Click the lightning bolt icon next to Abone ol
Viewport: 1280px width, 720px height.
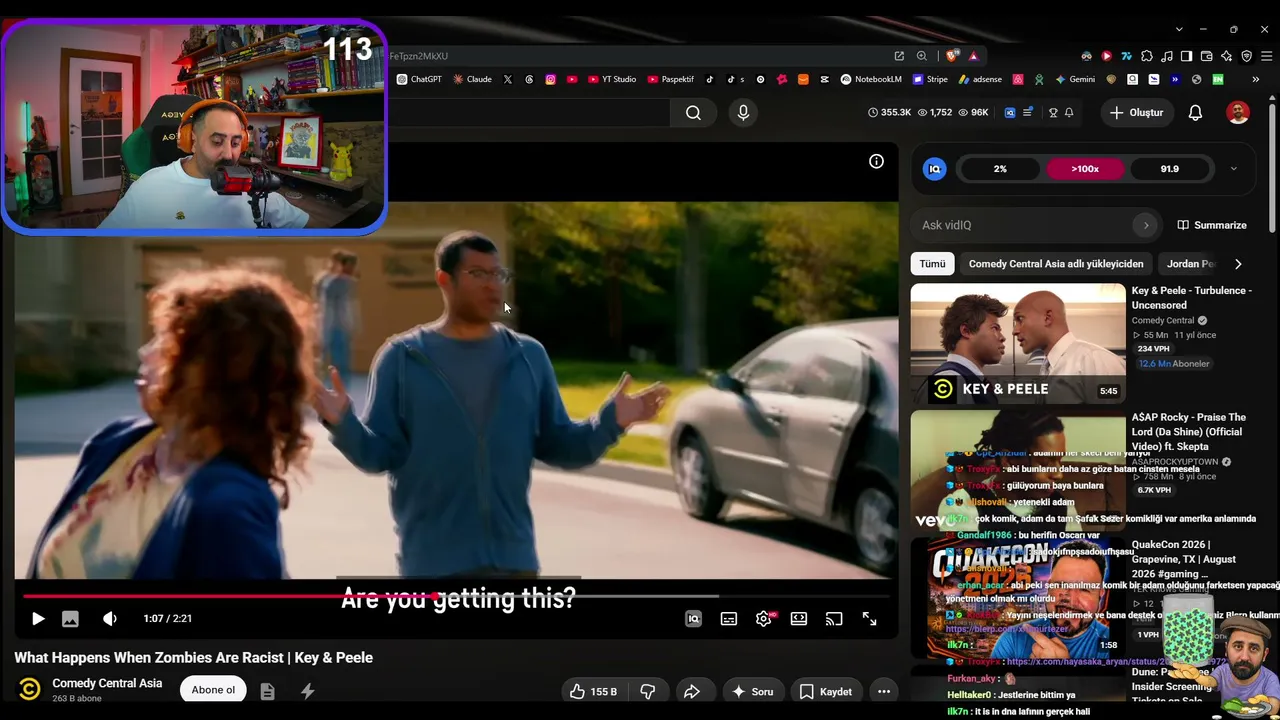(x=307, y=691)
